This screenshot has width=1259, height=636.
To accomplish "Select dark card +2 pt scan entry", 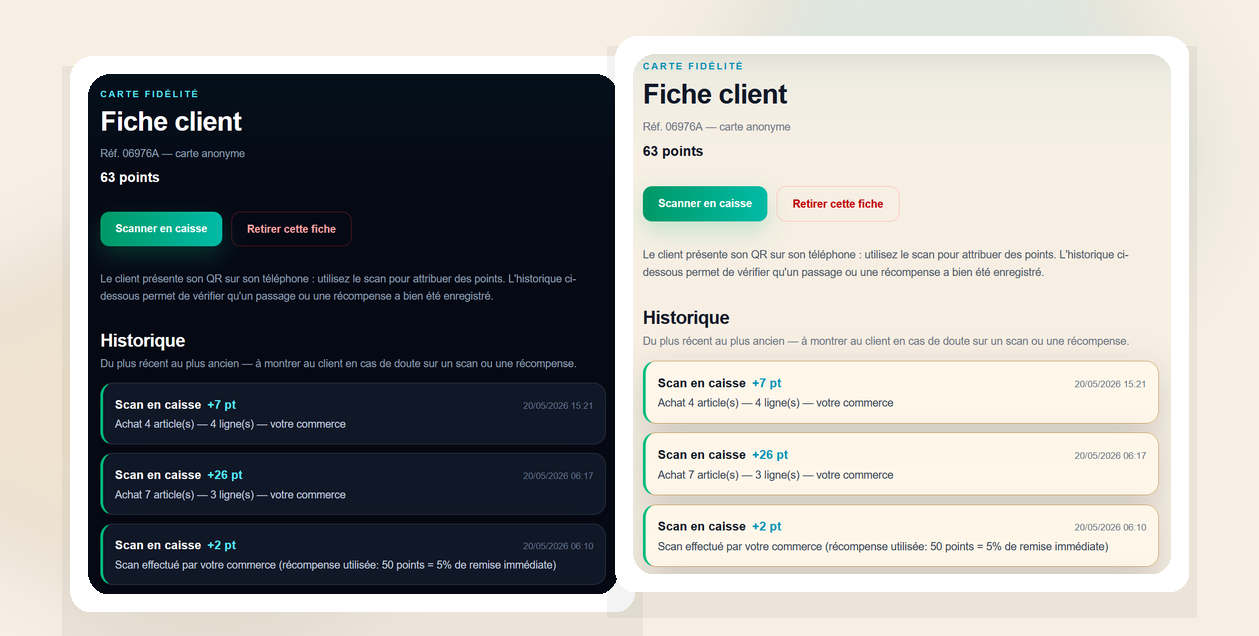I will [353, 554].
